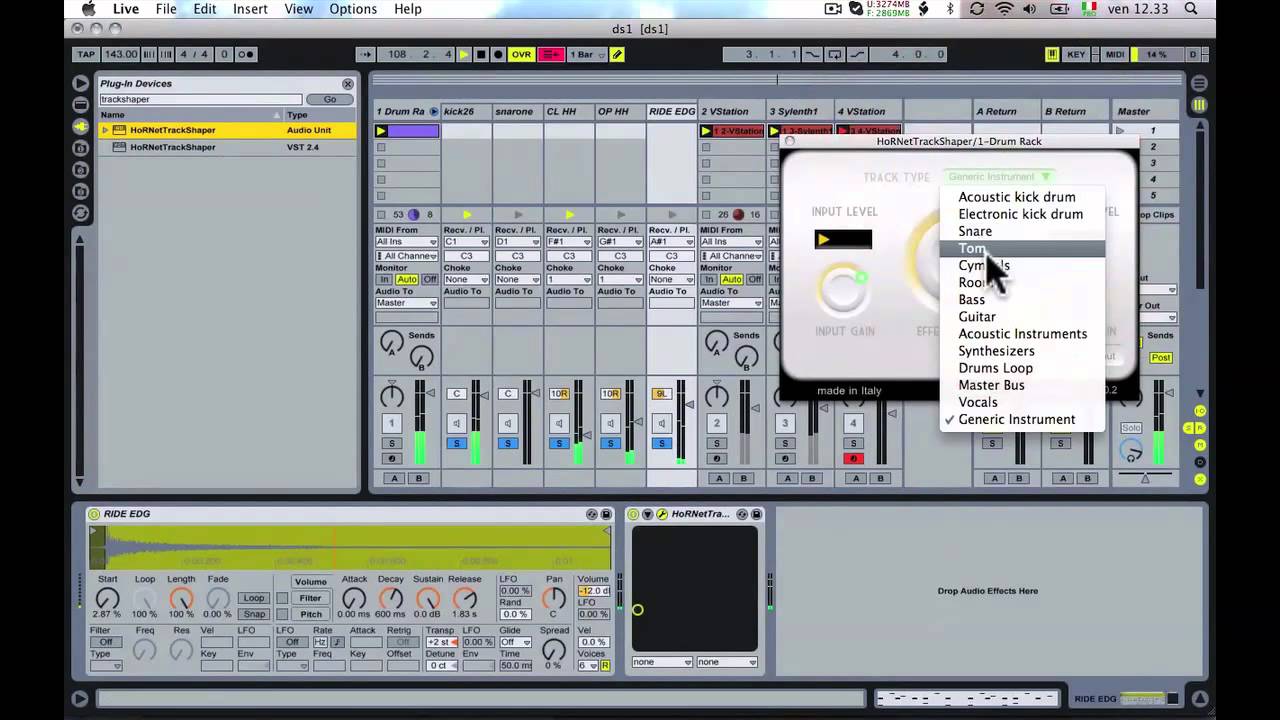Toggle the metronome button in transport bar
The image size is (1280, 720).
point(247,54)
